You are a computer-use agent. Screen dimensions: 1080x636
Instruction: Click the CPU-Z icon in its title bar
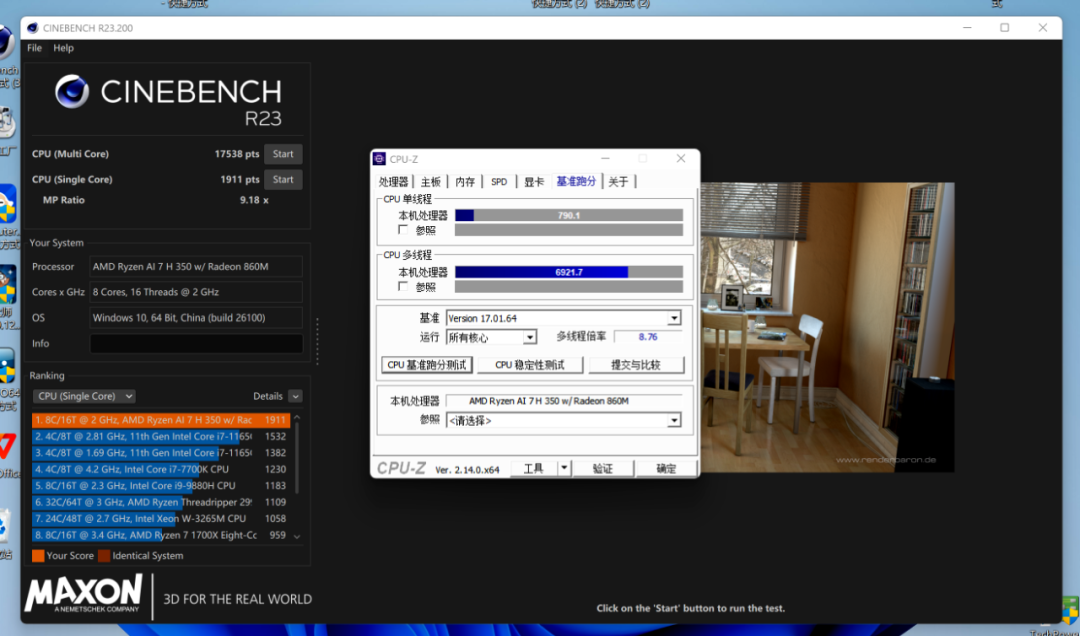tap(379, 159)
